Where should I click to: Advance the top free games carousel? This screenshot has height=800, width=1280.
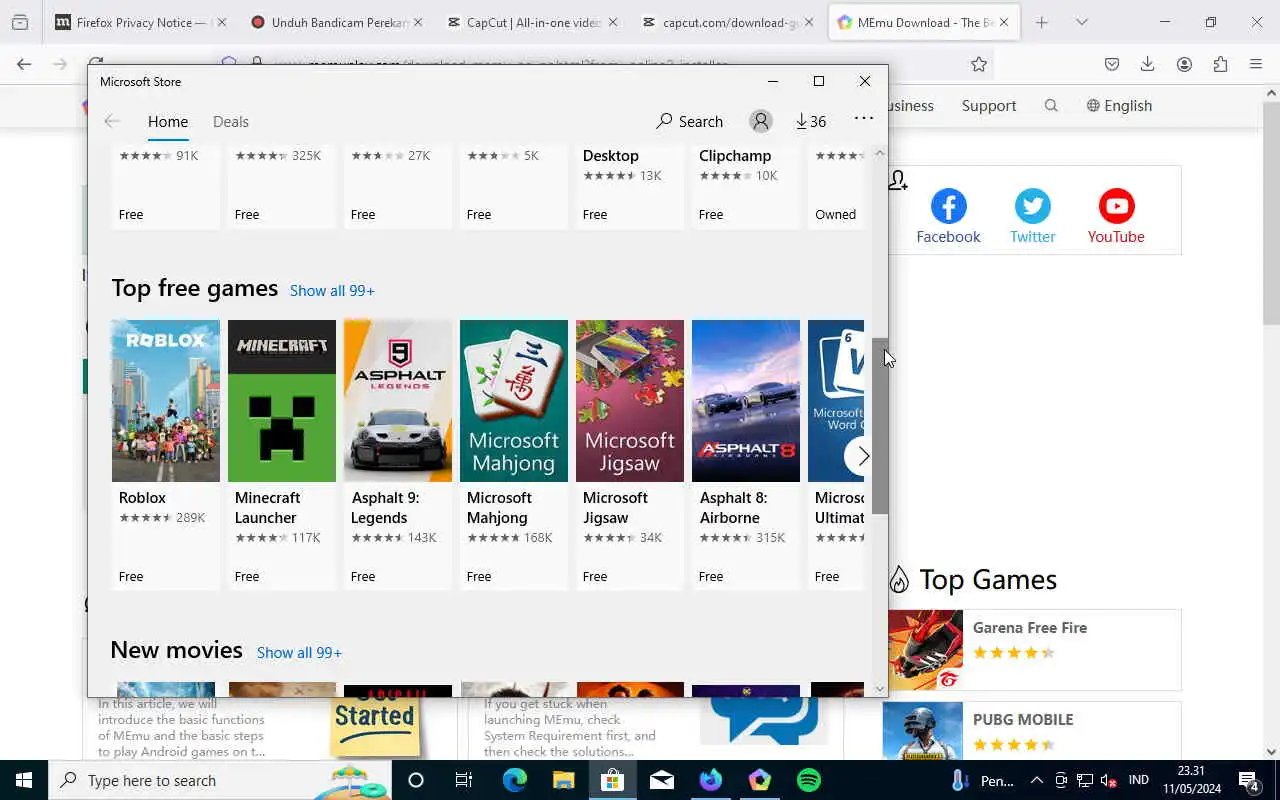click(863, 456)
